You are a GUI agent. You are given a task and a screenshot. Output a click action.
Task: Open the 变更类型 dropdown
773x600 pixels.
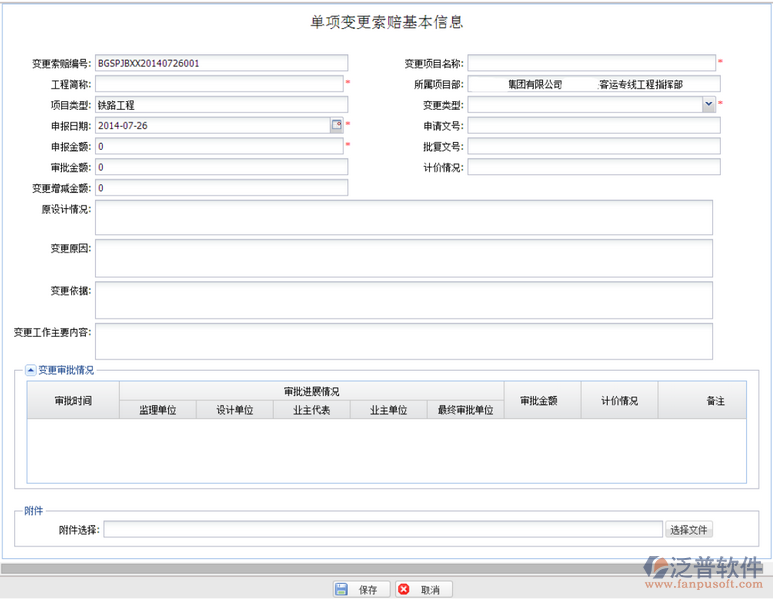pyautogui.click(x=709, y=104)
